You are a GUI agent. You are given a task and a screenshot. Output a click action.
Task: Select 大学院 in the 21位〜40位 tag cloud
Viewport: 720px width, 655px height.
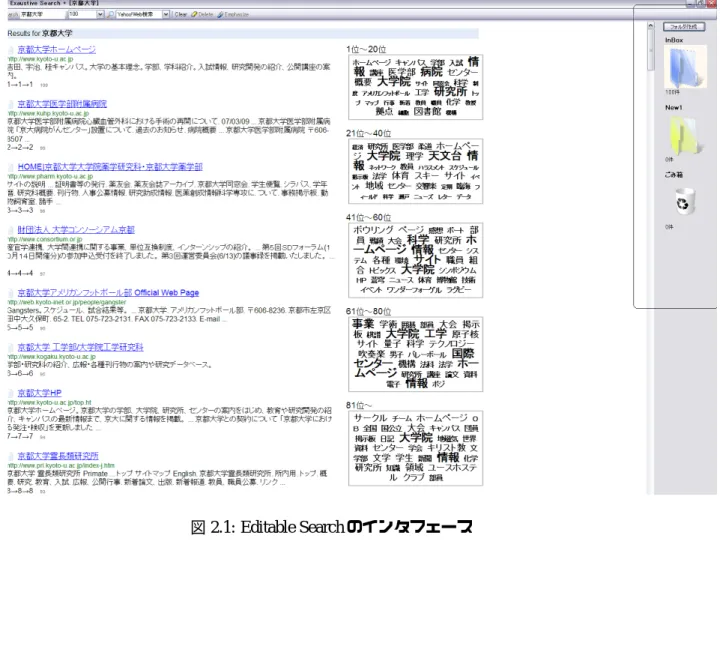383,156
